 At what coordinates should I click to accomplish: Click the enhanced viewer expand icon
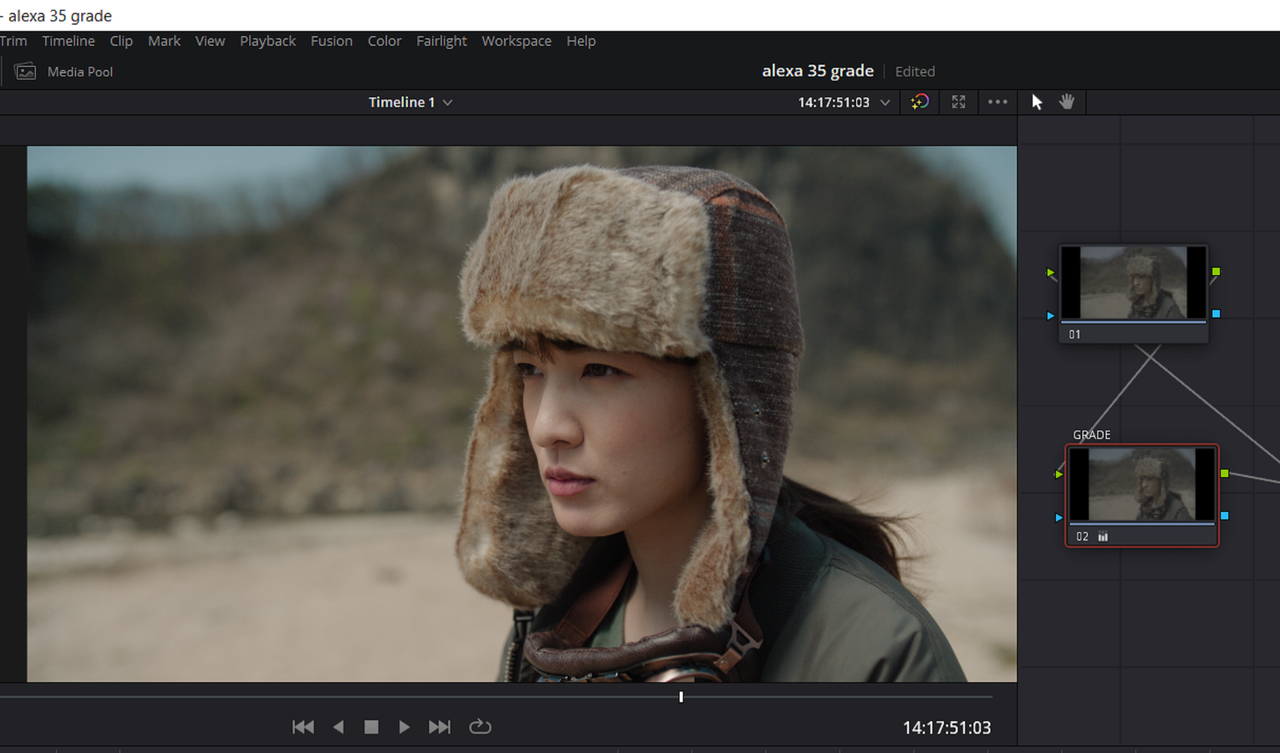[958, 102]
